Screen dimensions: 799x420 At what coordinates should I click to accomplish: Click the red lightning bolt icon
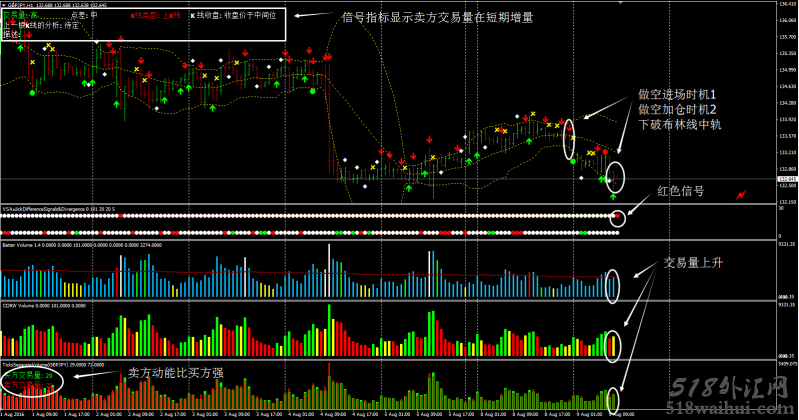click(x=741, y=192)
